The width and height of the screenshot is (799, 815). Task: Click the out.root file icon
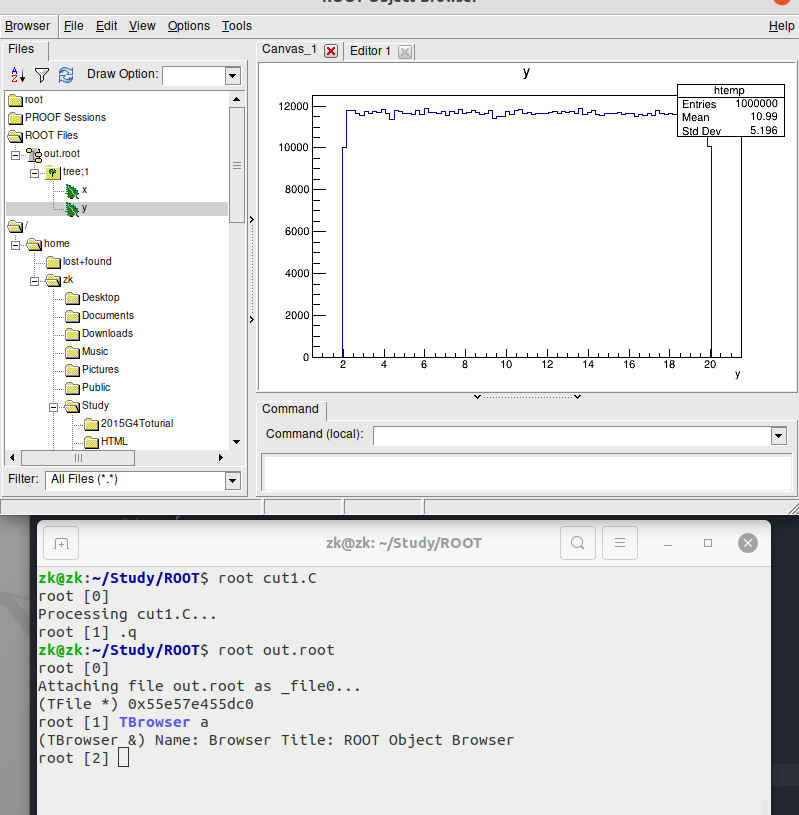34,154
